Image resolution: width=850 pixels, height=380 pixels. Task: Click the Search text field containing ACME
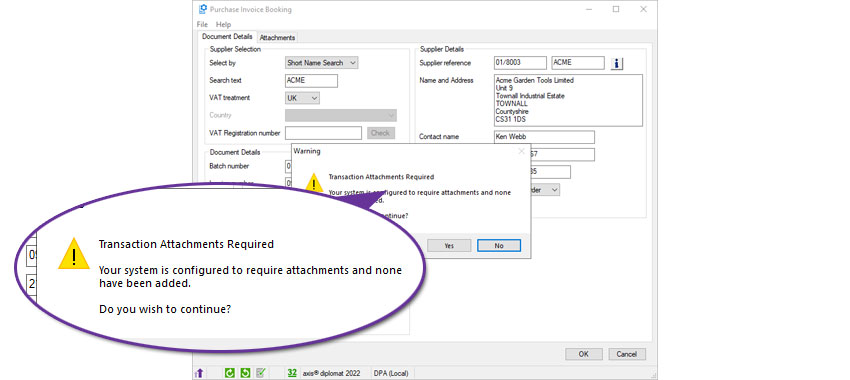tap(311, 80)
